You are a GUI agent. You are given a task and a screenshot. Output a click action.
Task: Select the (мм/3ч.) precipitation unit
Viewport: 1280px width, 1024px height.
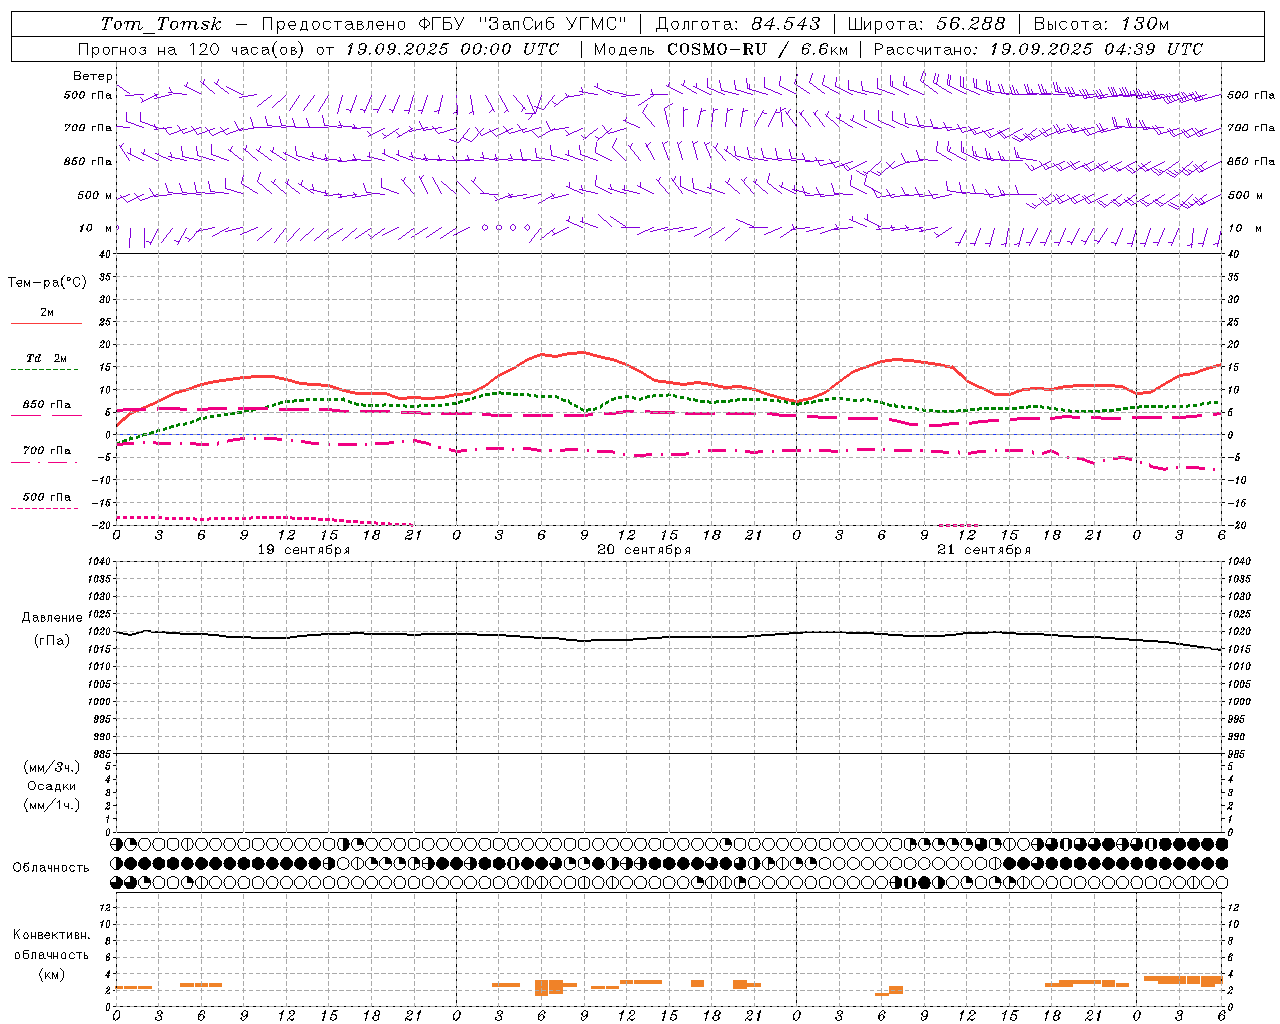tap(52, 767)
